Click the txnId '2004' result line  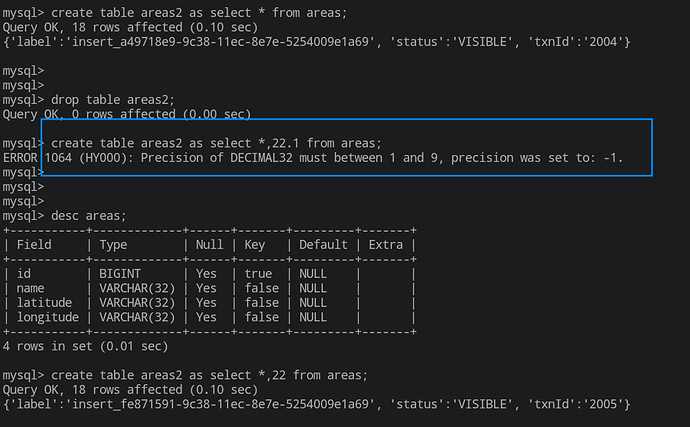(x=316, y=43)
